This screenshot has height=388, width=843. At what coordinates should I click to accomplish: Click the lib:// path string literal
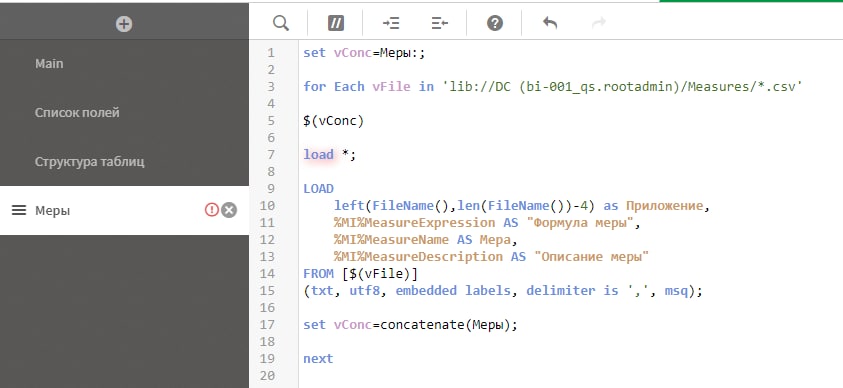click(x=622, y=87)
